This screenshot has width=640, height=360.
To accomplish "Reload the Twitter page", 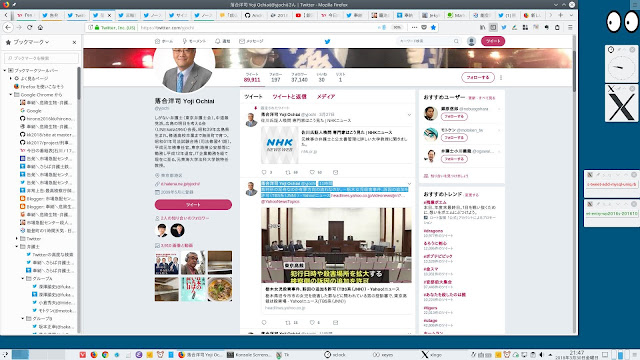I will 29,27.
